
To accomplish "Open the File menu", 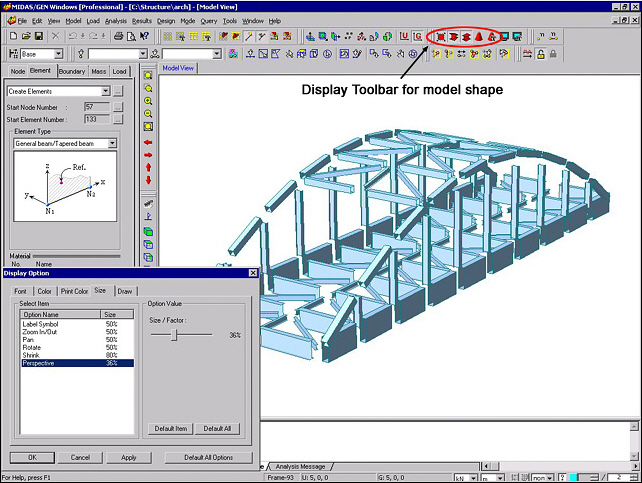I will click(22, 21).
